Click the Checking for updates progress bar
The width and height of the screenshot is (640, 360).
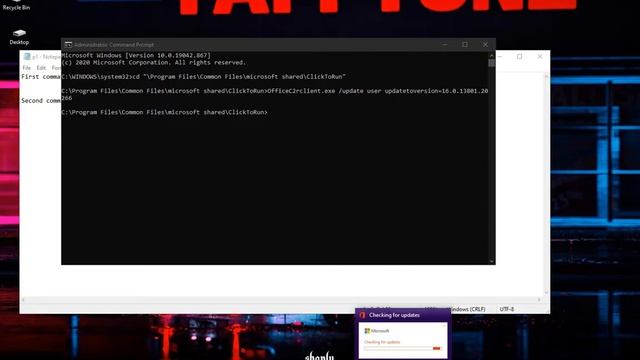[x=402, y=348]
